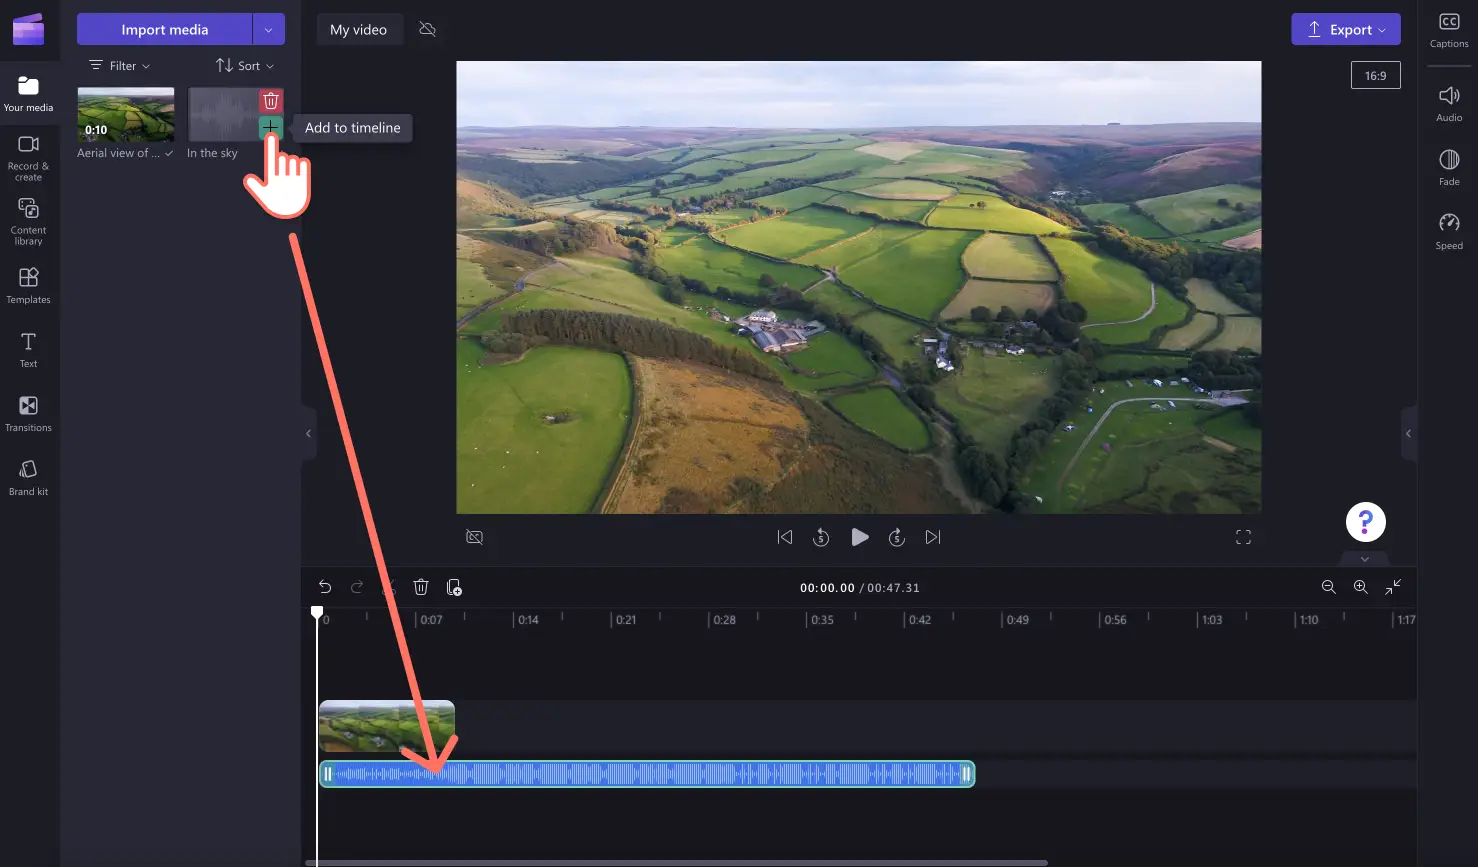1478x867 pixels.
Task: Click the 0:49 mark on timeline ruler
Action: 1017,620
